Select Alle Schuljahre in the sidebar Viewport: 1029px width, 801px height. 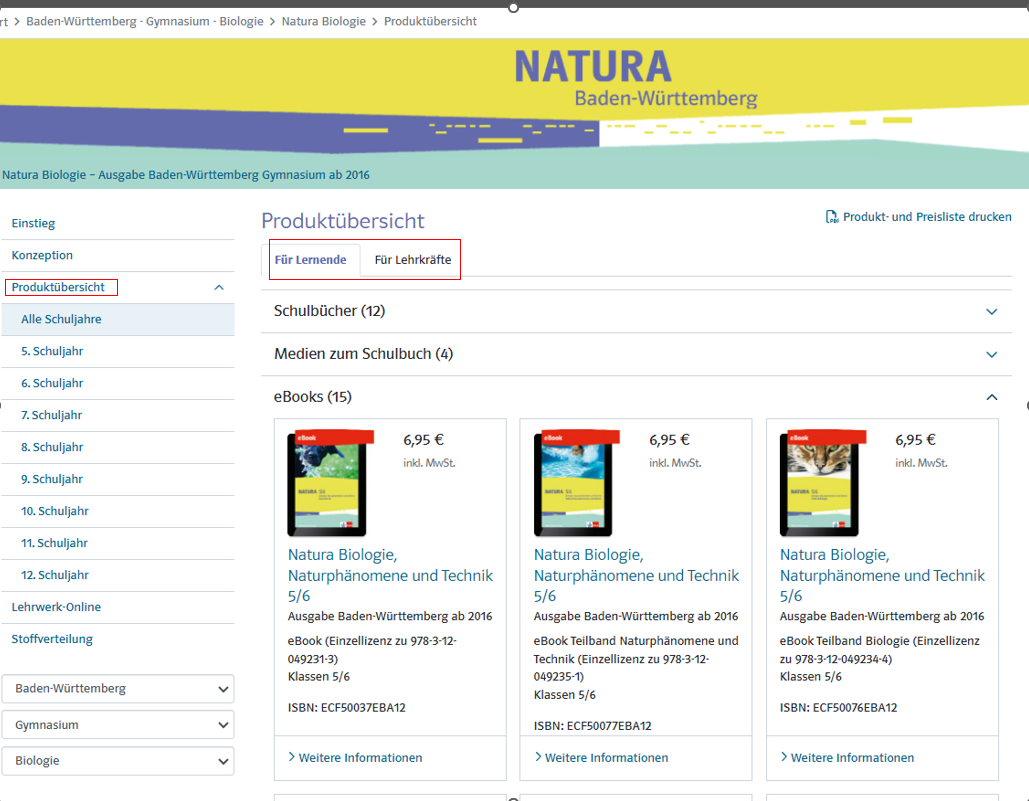click(x=118, y=319)
